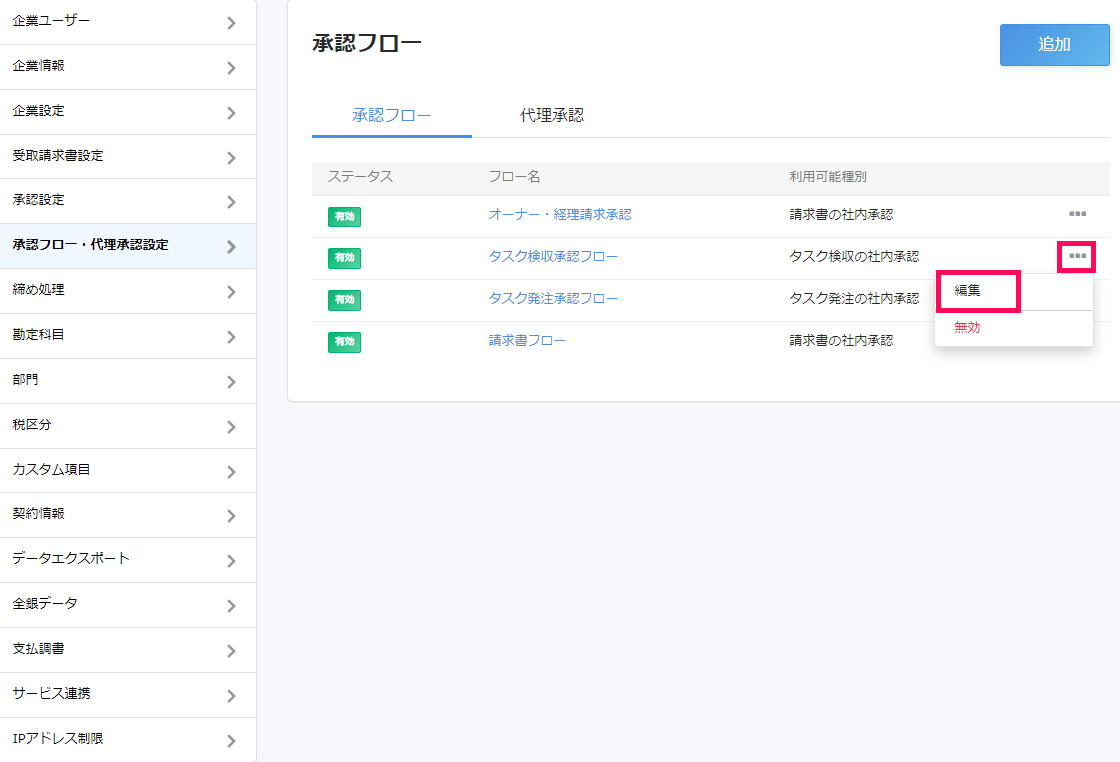
Task: Click the フロー名 column header
Action: pyautogui.click(x=514, y=176)
